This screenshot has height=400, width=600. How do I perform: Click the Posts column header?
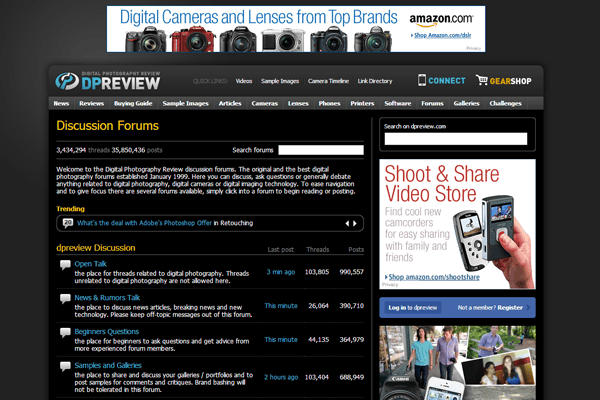click(356, 250)
